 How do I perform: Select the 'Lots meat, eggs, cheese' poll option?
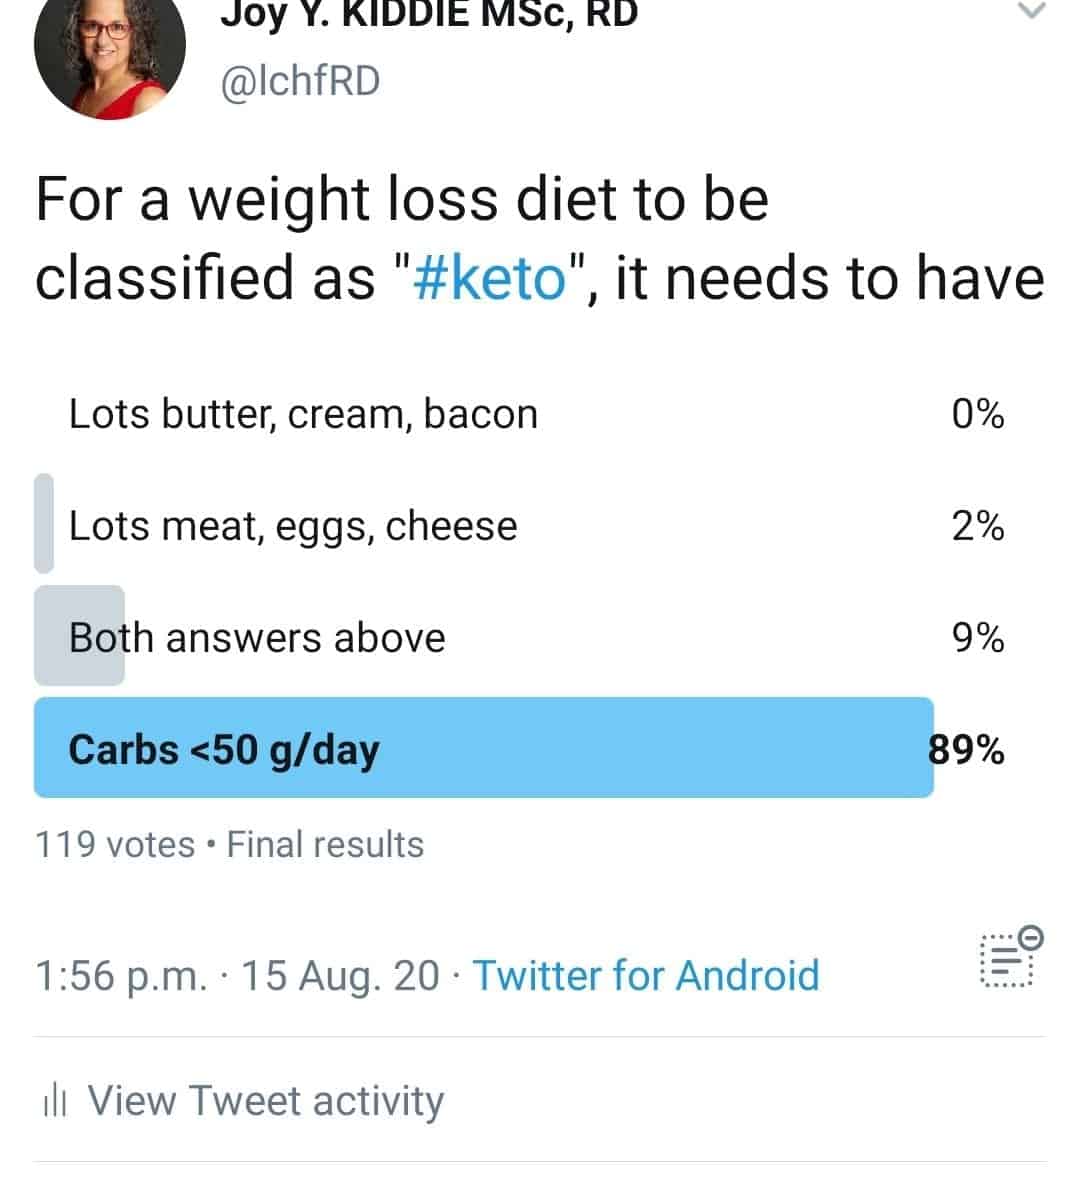click(520, 525)
